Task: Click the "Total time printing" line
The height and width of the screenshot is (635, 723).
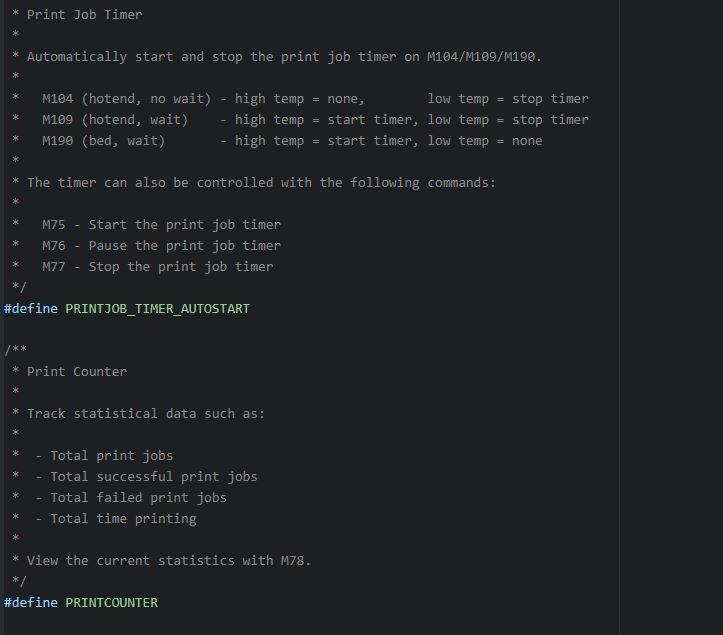Action: (123, 518)
